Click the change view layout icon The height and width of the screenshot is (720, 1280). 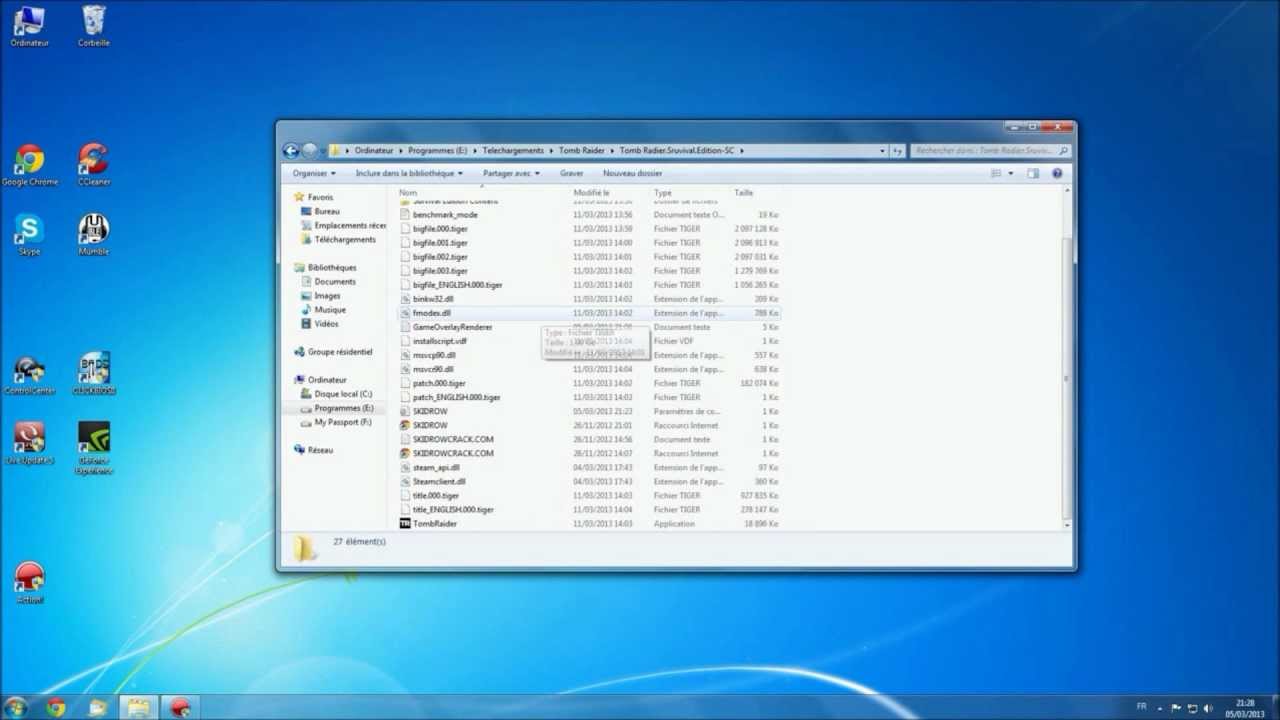996,173
